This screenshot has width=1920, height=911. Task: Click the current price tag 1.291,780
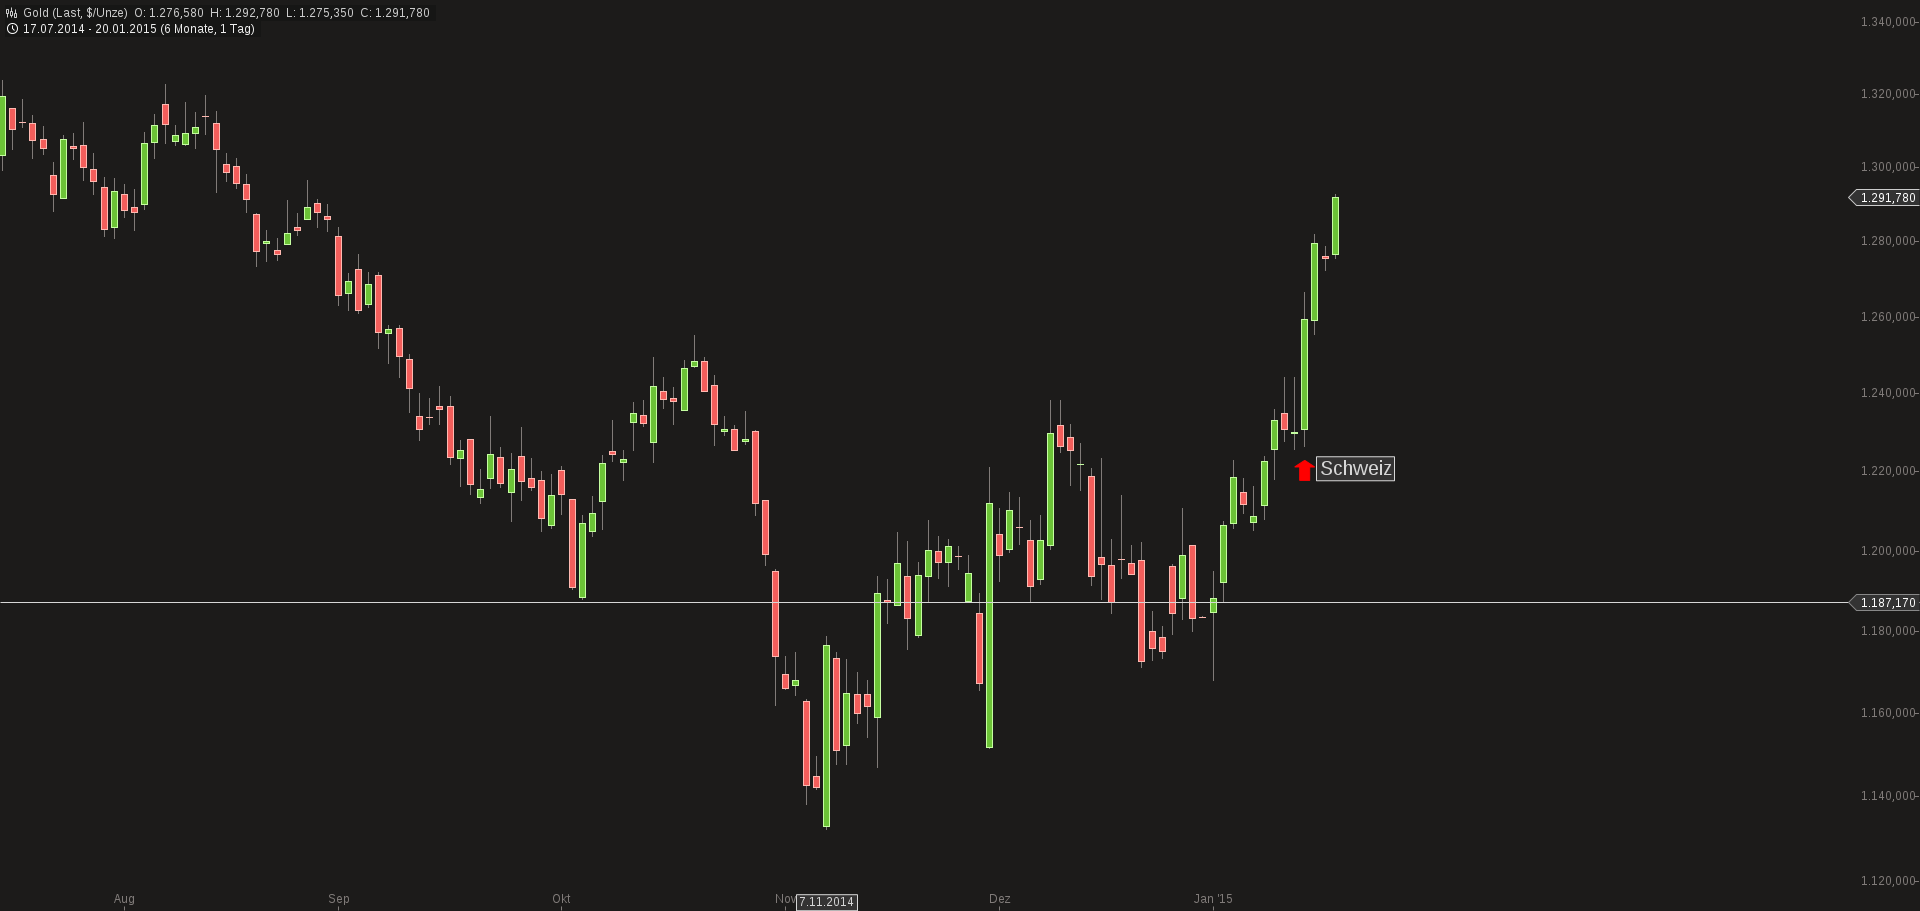[x=1887, y=198]
